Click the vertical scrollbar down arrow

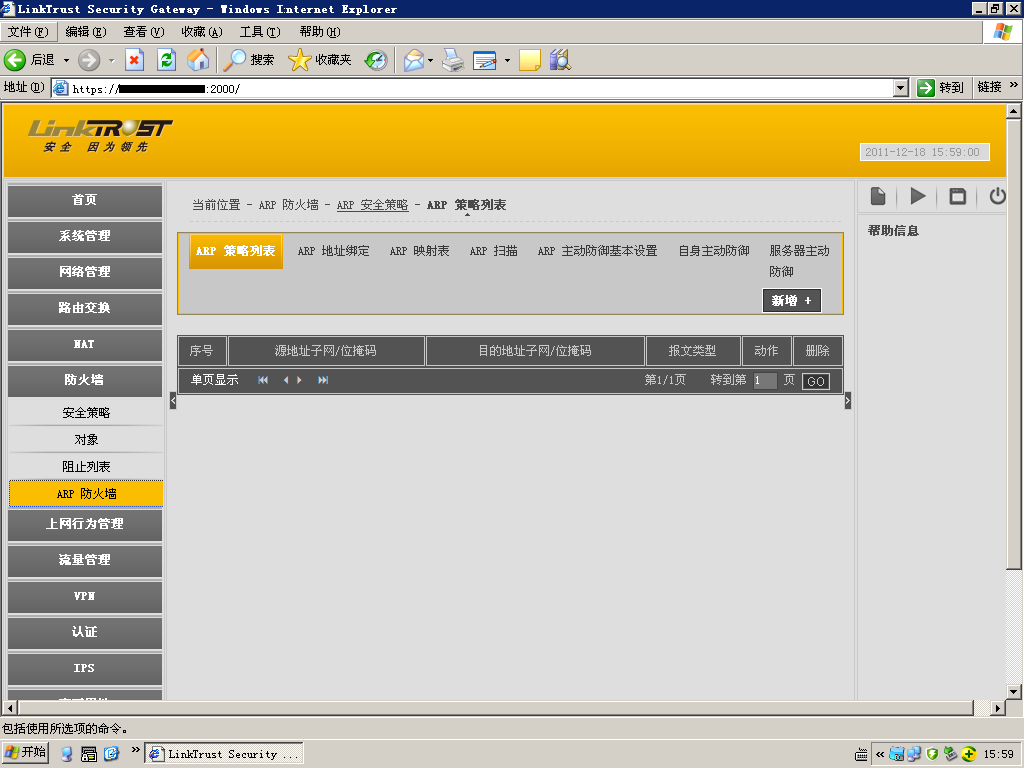(1014, 692)
